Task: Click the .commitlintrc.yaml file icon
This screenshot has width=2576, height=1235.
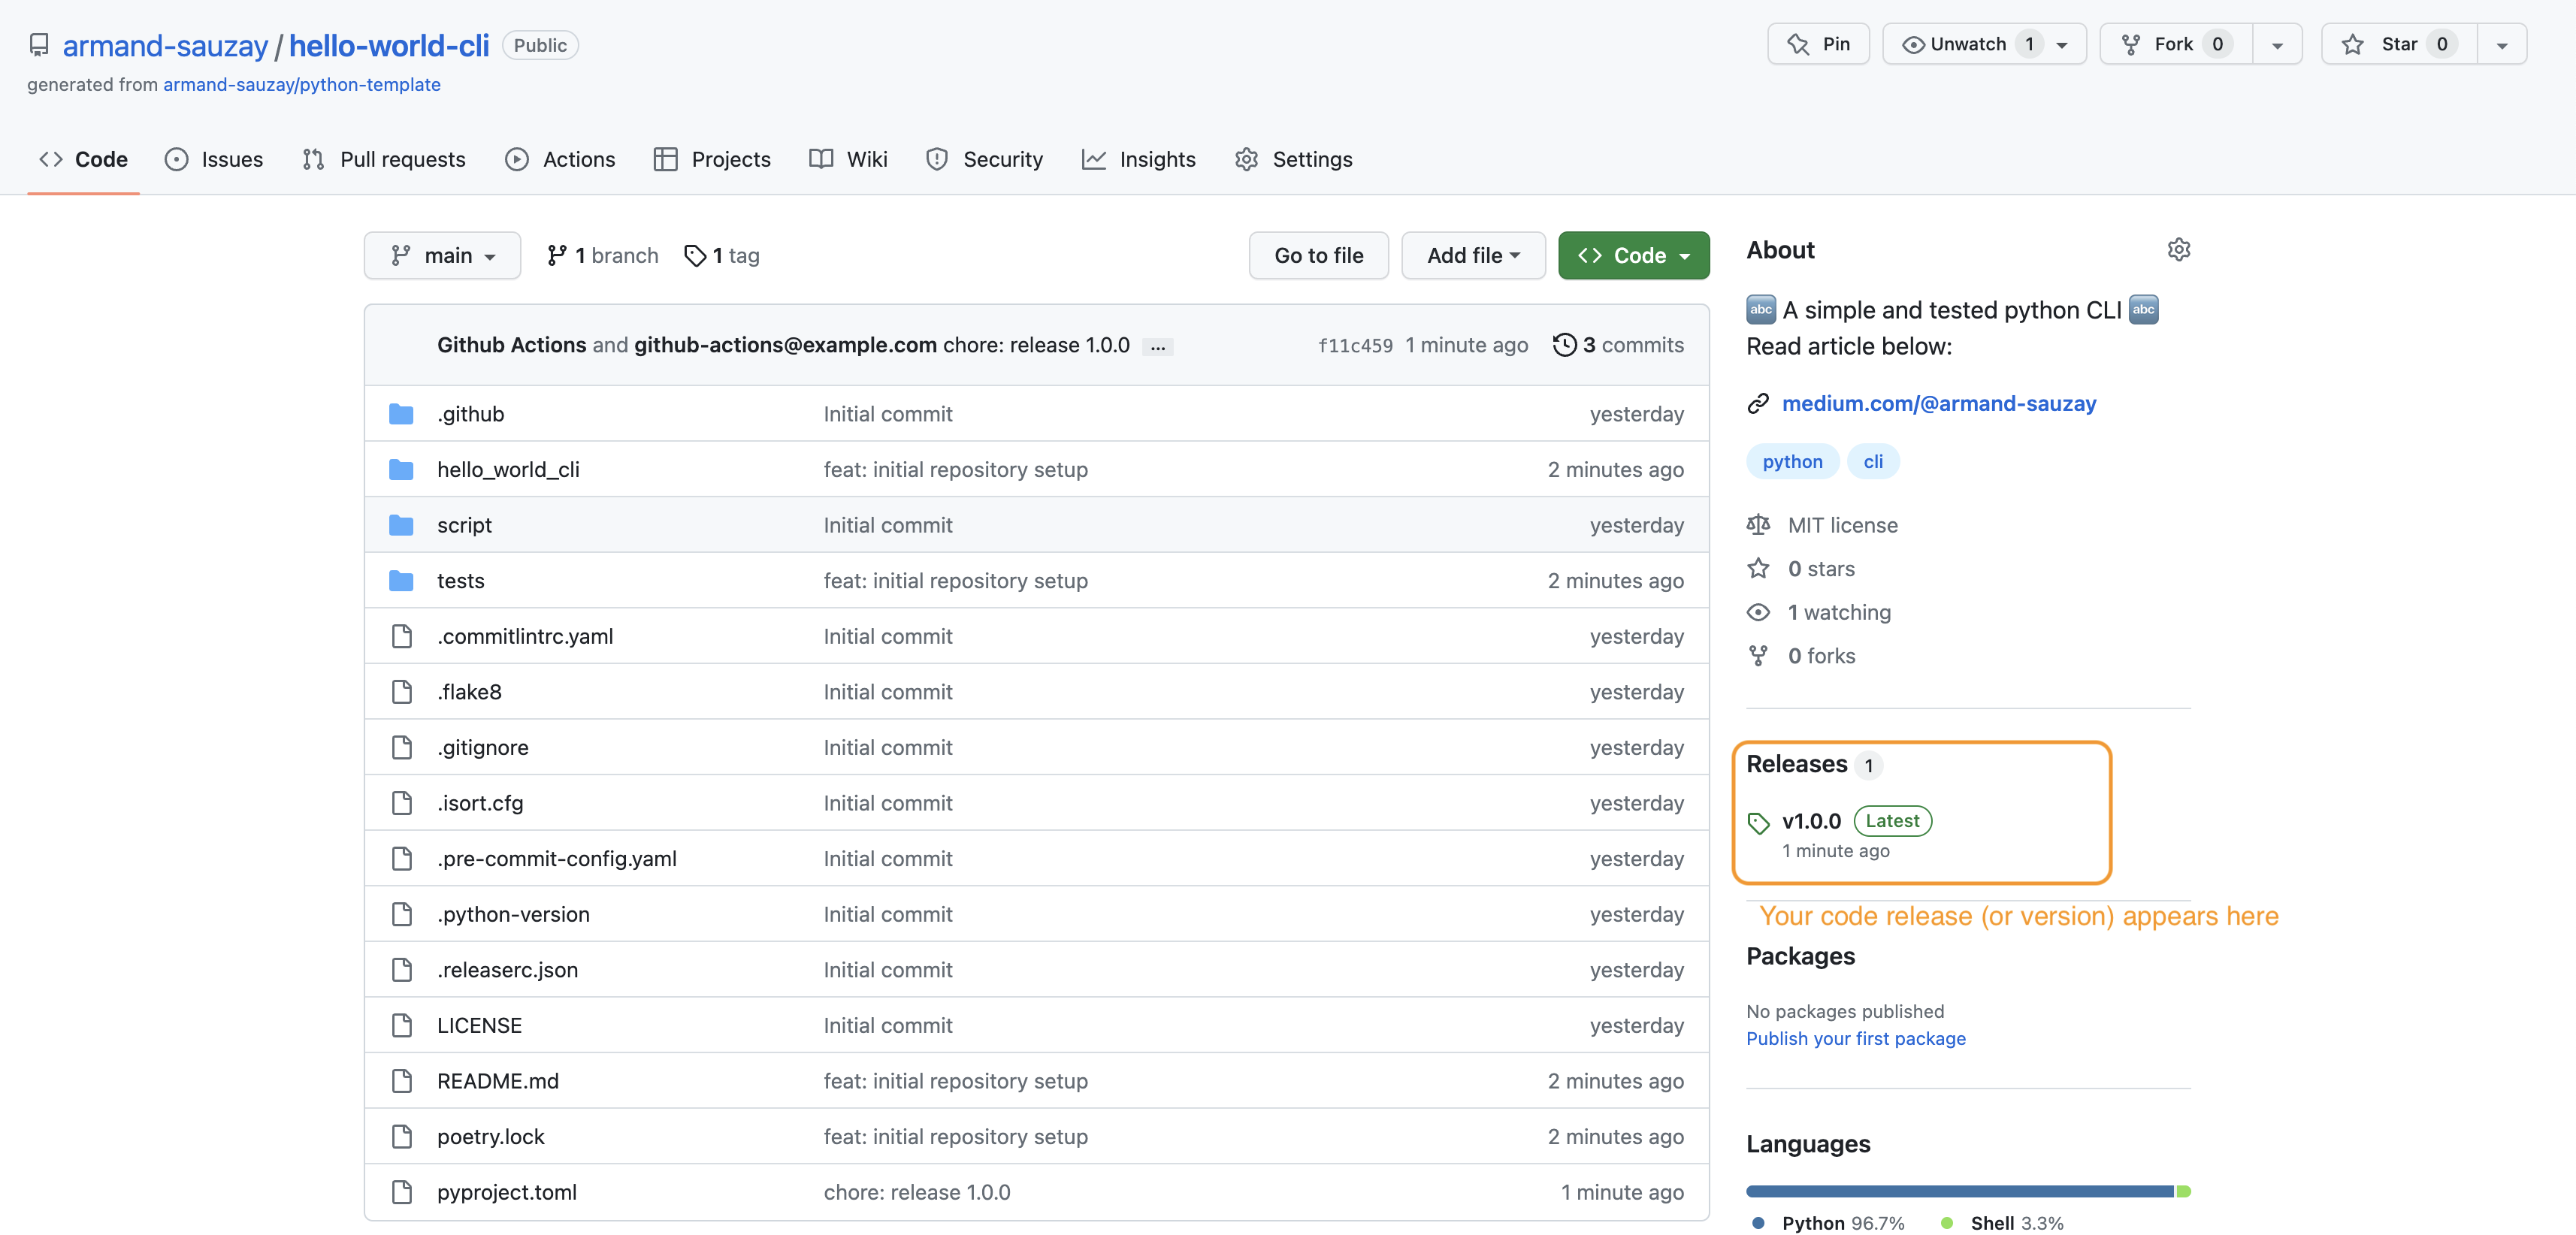Action: point(402,636)
